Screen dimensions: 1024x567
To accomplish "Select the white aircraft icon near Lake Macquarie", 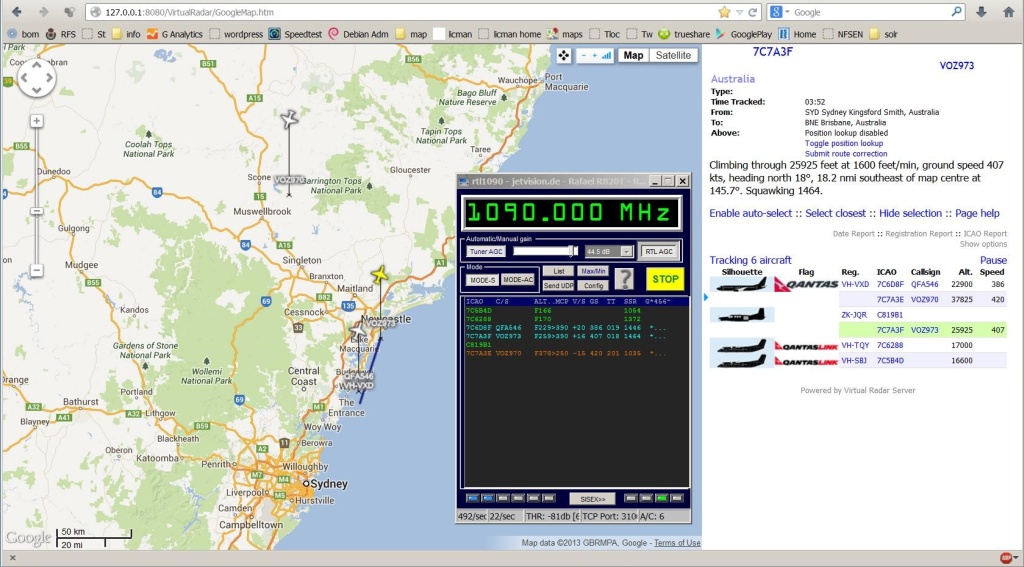I will [357, 331].
